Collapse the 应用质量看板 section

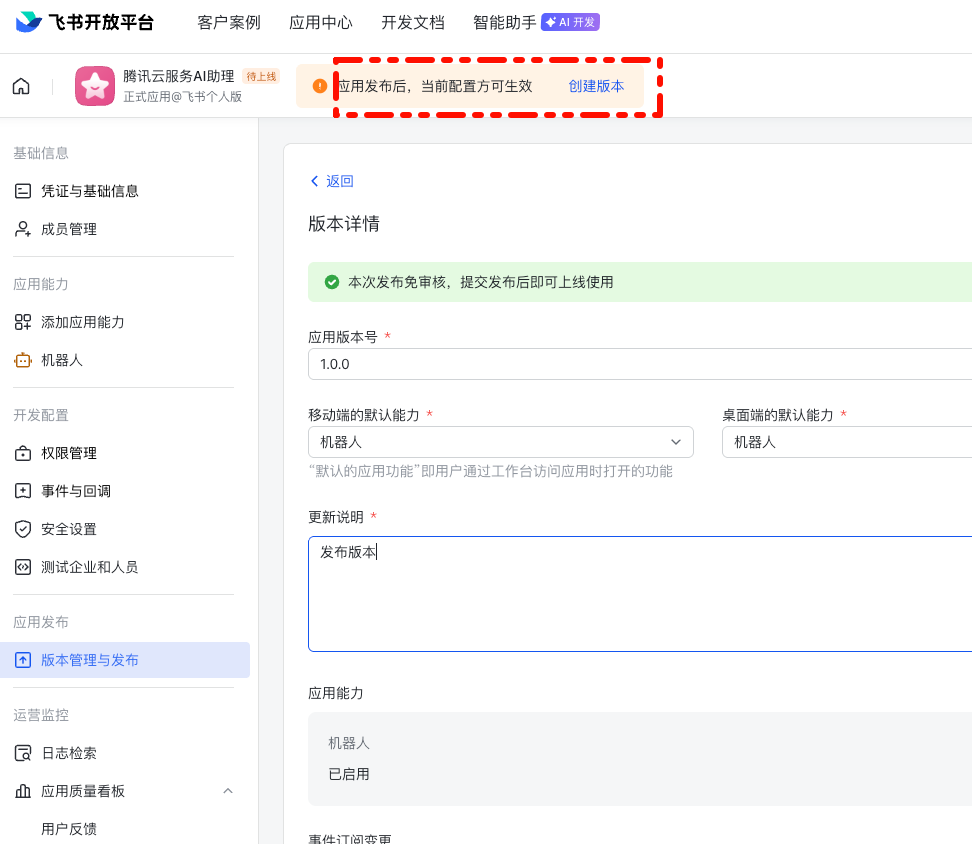pos(228,790)
